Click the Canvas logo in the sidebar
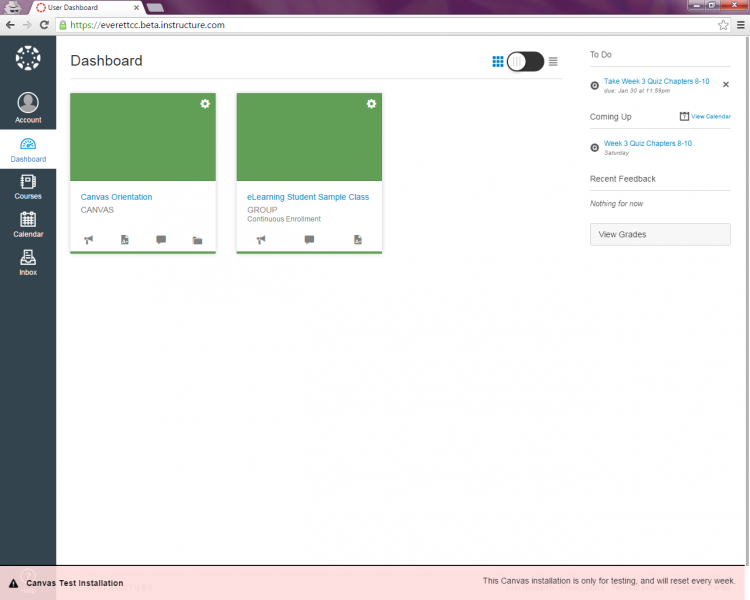The width and height of the screenshot is (750, 600). (28, 58)
